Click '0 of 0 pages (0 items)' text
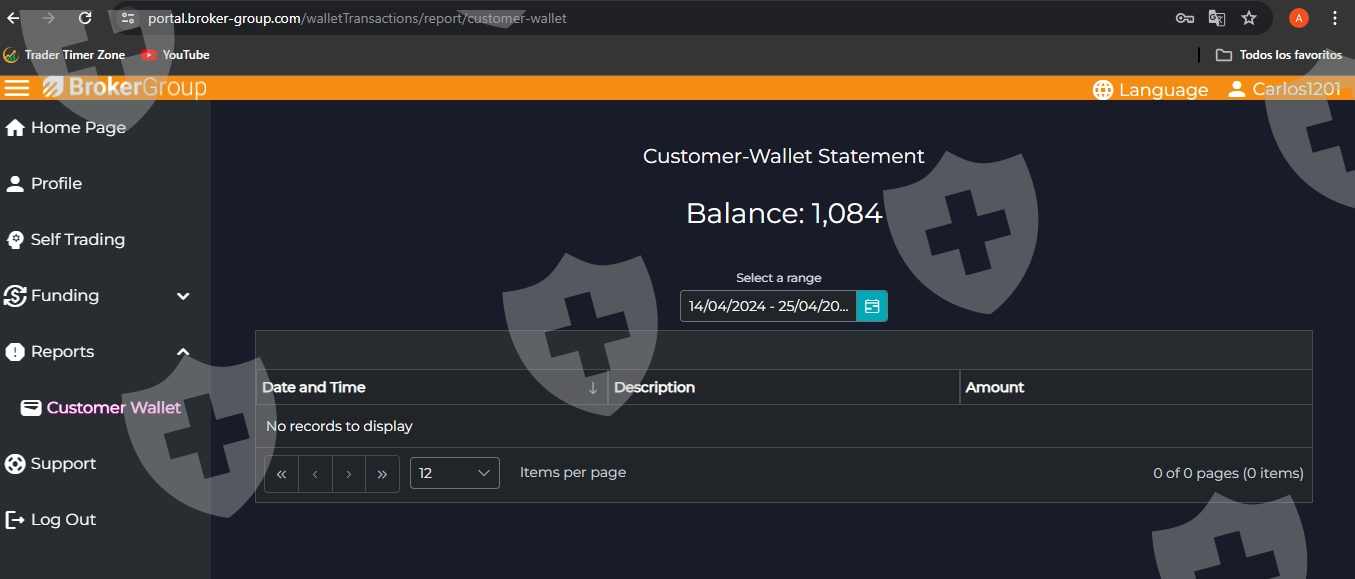The width and height of the screenshot is (1355, 579). 1228,473
